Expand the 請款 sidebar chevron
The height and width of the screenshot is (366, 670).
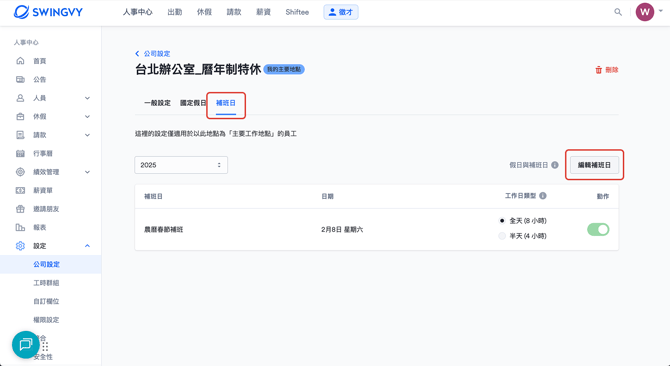[x=87, y=135]
